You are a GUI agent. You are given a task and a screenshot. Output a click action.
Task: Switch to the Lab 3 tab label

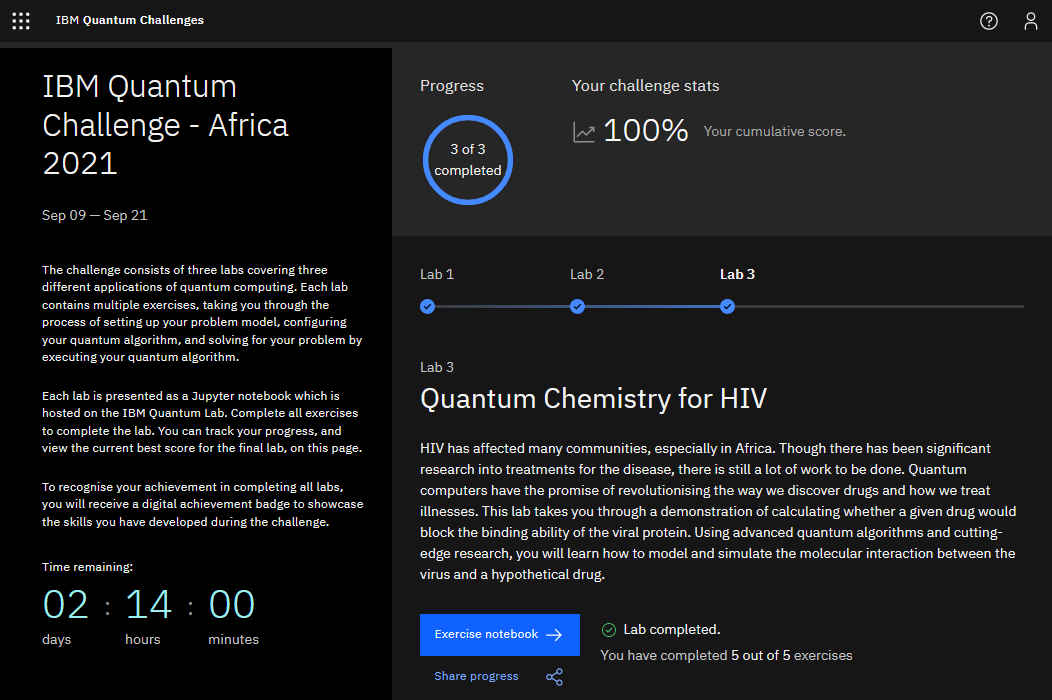pyautogui.click(x=737, y=274)
